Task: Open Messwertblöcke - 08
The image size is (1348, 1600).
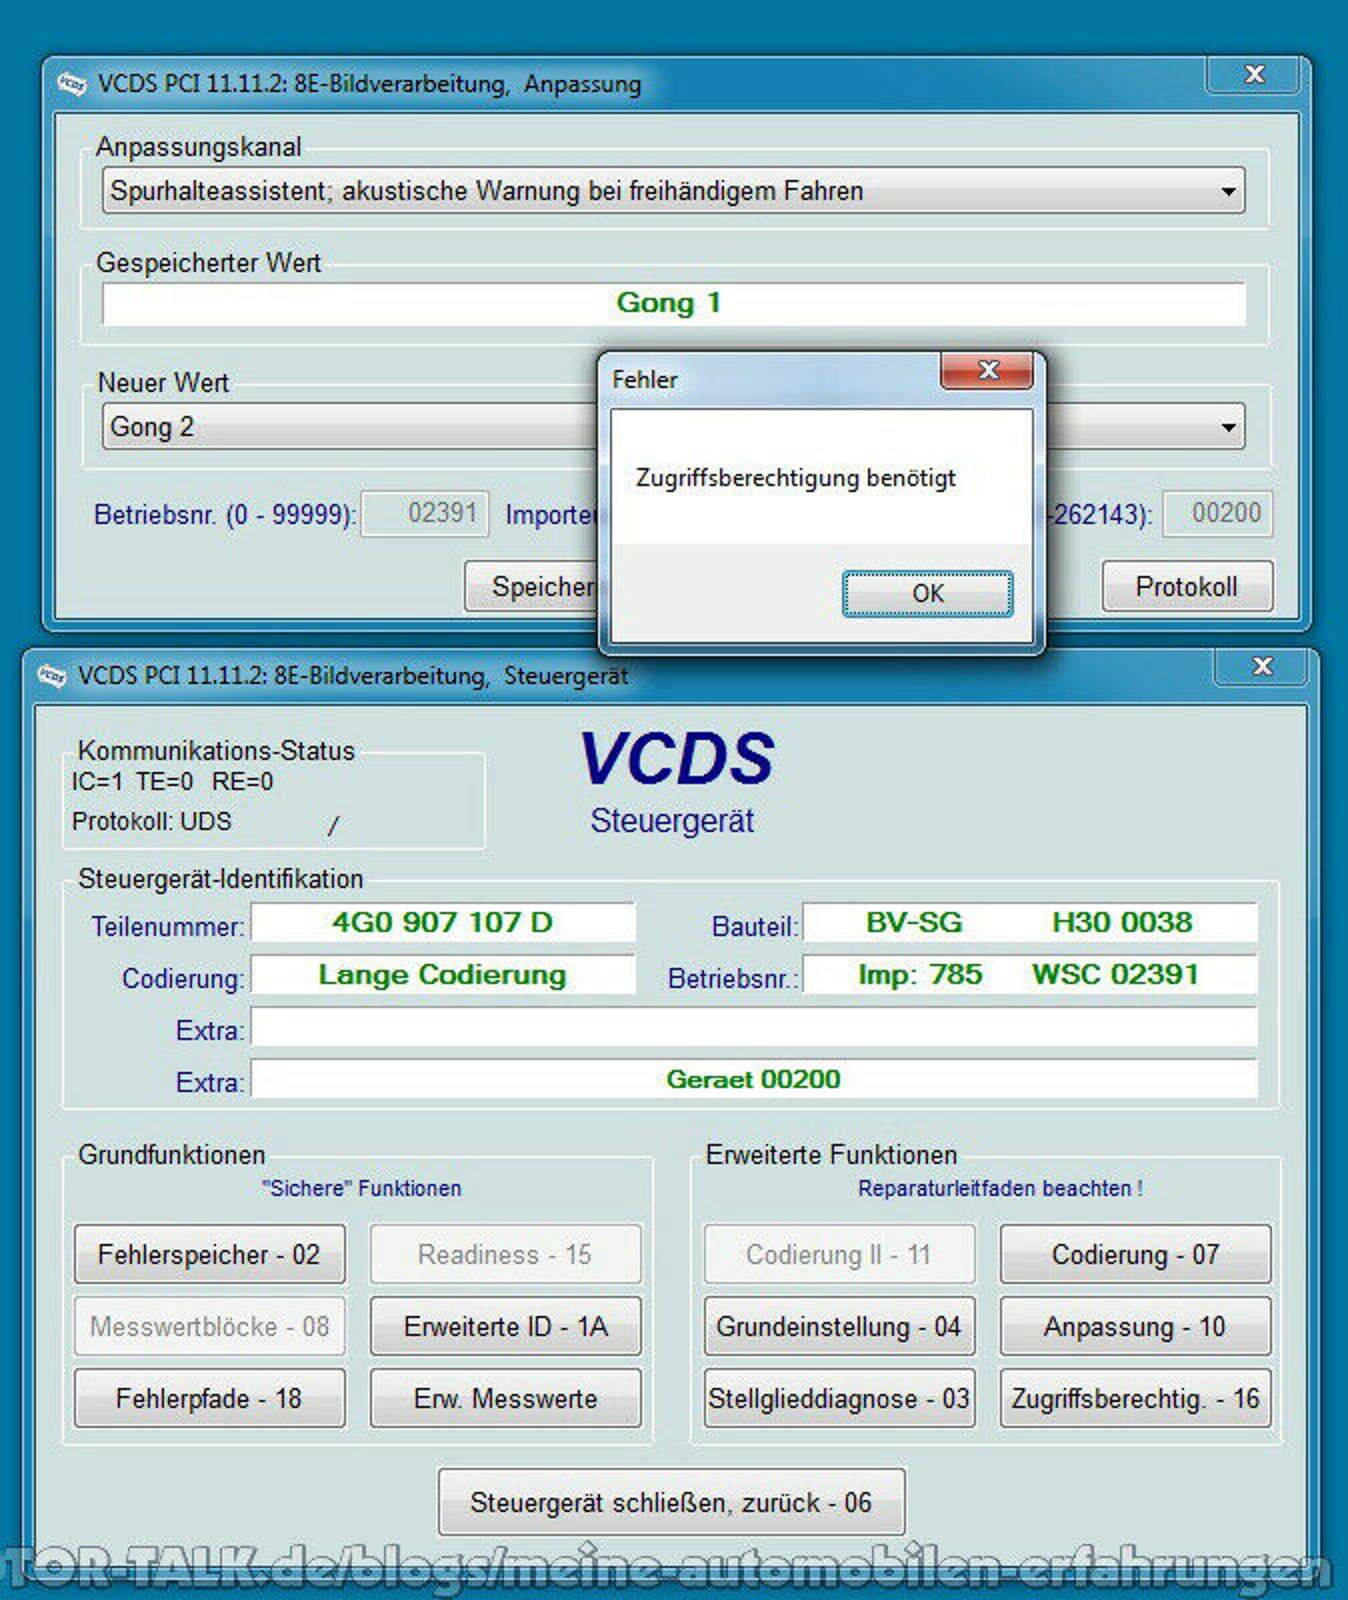Action: click(209, 1326)
